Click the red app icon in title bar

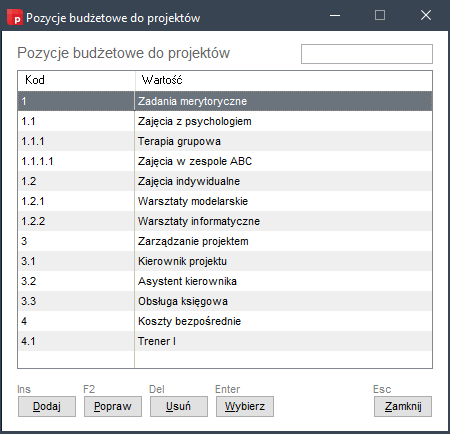pos(15,17)
